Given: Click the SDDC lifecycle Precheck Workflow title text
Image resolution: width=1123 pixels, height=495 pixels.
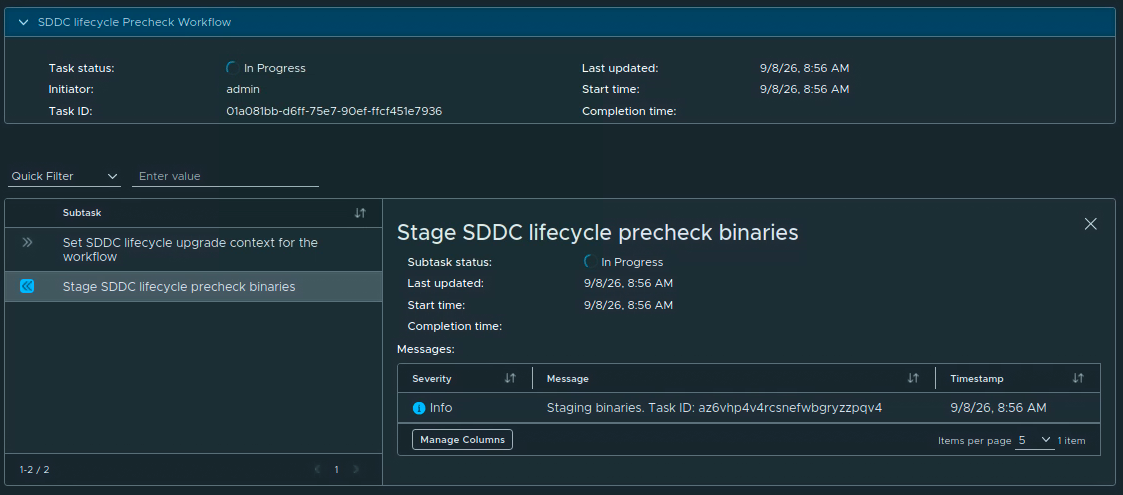Looking at the screenshot, I should [135, 22].
